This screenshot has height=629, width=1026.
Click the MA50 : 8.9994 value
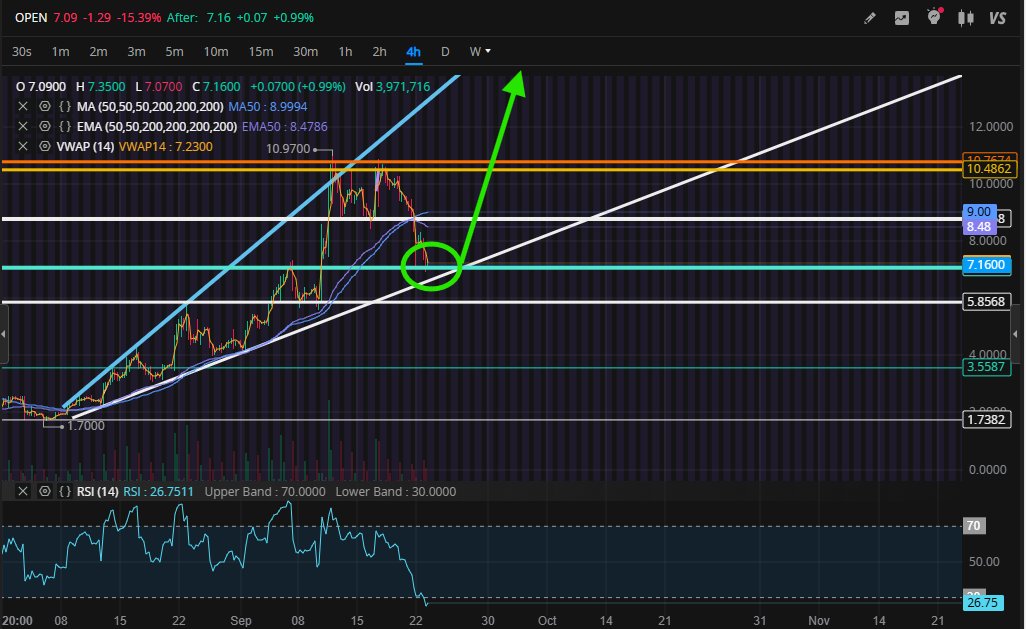pos(268,106)
